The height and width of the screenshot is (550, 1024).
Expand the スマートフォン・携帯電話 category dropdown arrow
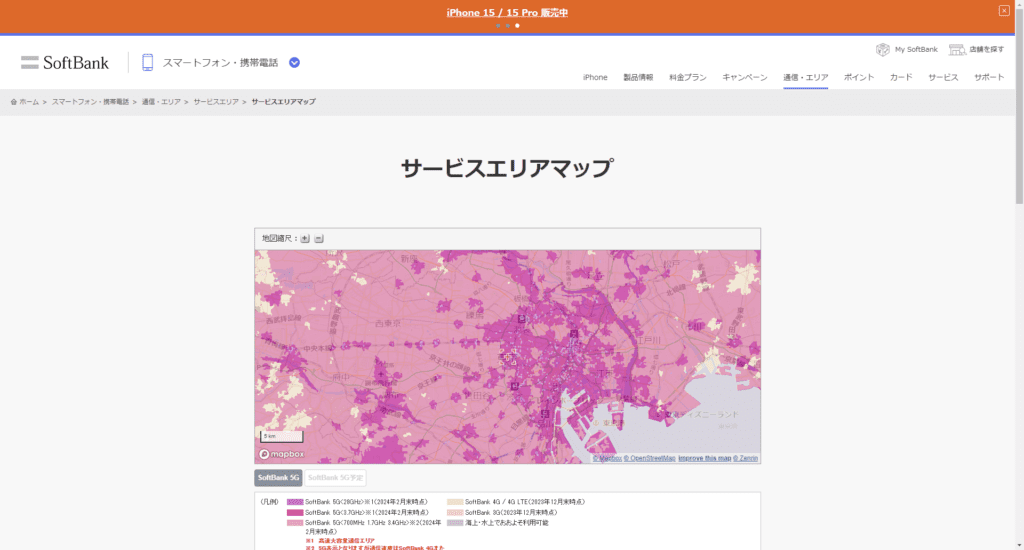(x=295, y=63)
